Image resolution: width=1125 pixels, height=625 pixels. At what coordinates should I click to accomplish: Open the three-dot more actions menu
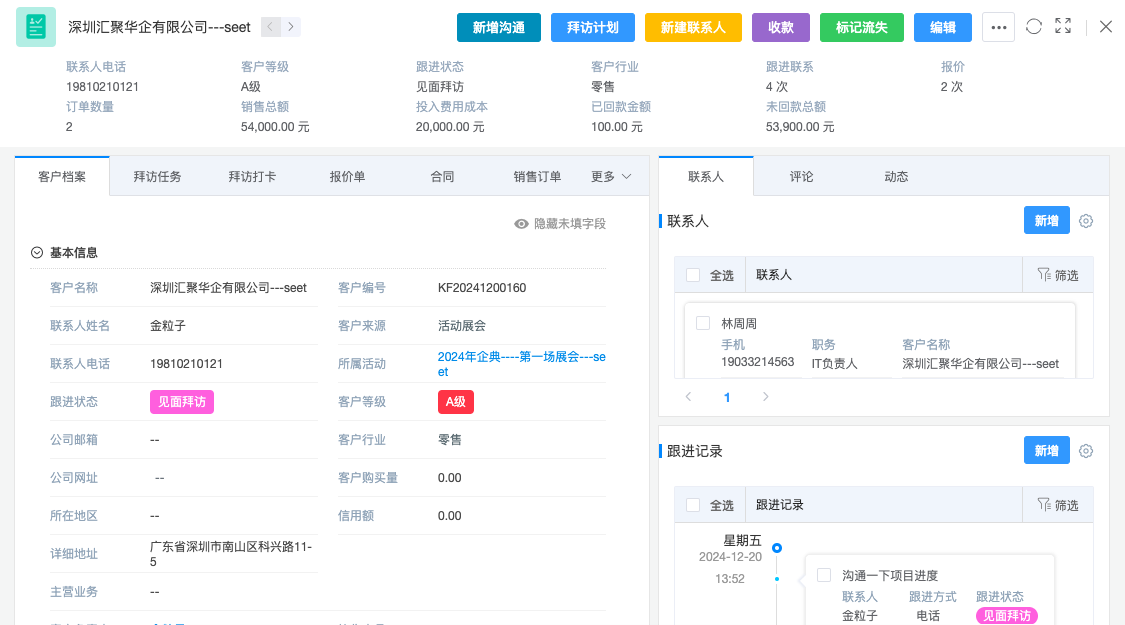(998, 28)
